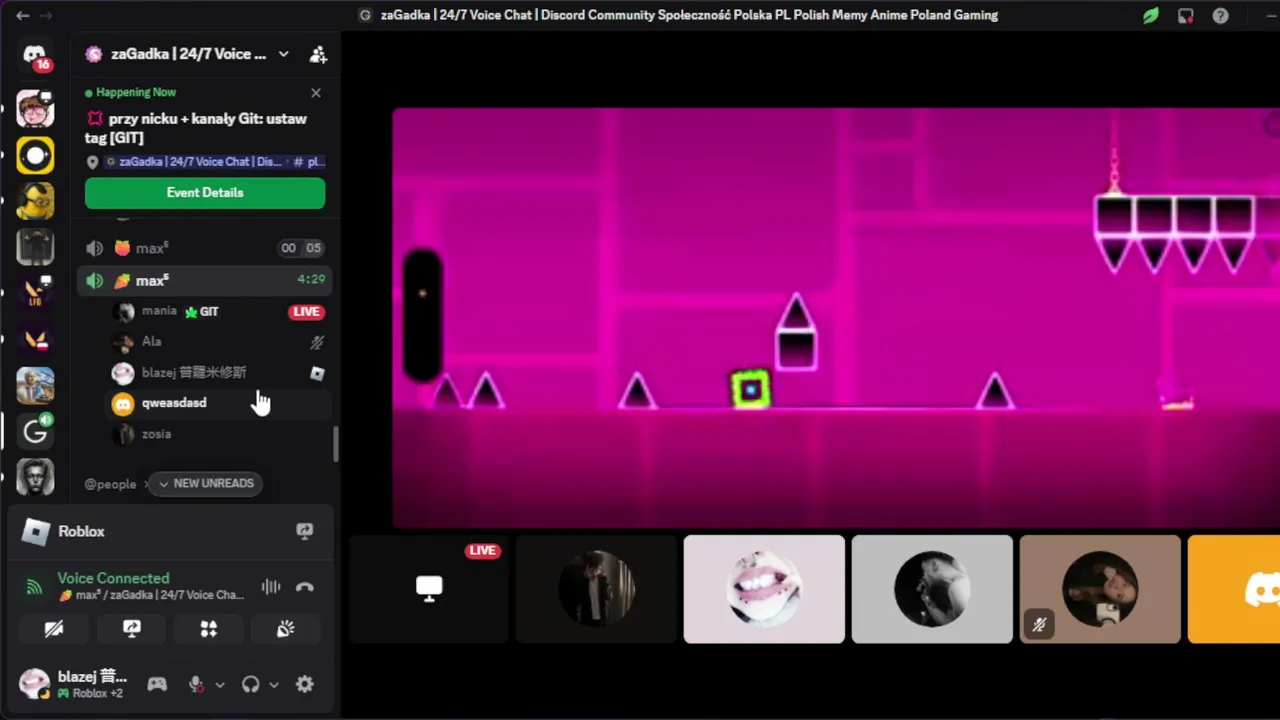This screenshot has width=1280, height=720.
Task: Open User Settings gear
Action: (305, 685)
